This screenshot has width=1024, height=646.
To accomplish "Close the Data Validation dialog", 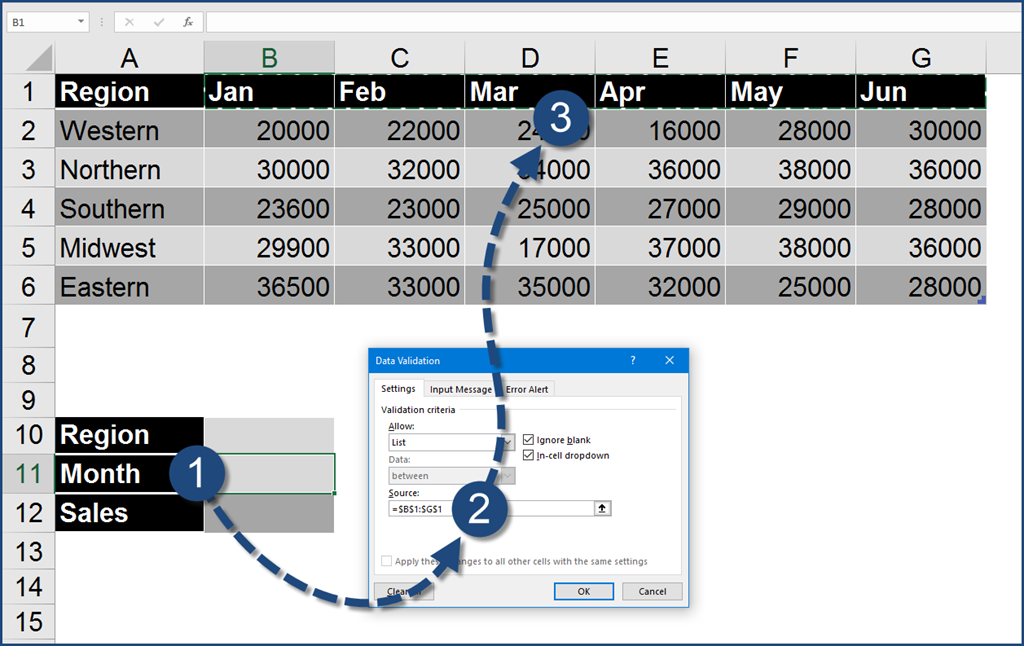I will (670, 360).
